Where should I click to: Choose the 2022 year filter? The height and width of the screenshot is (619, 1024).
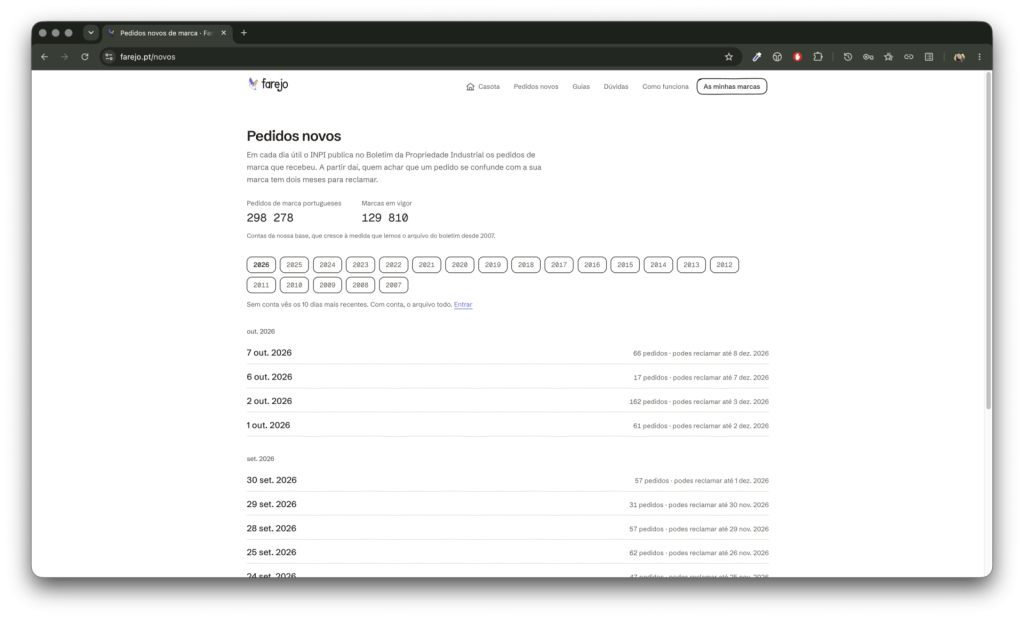click(x=393, y=264)
